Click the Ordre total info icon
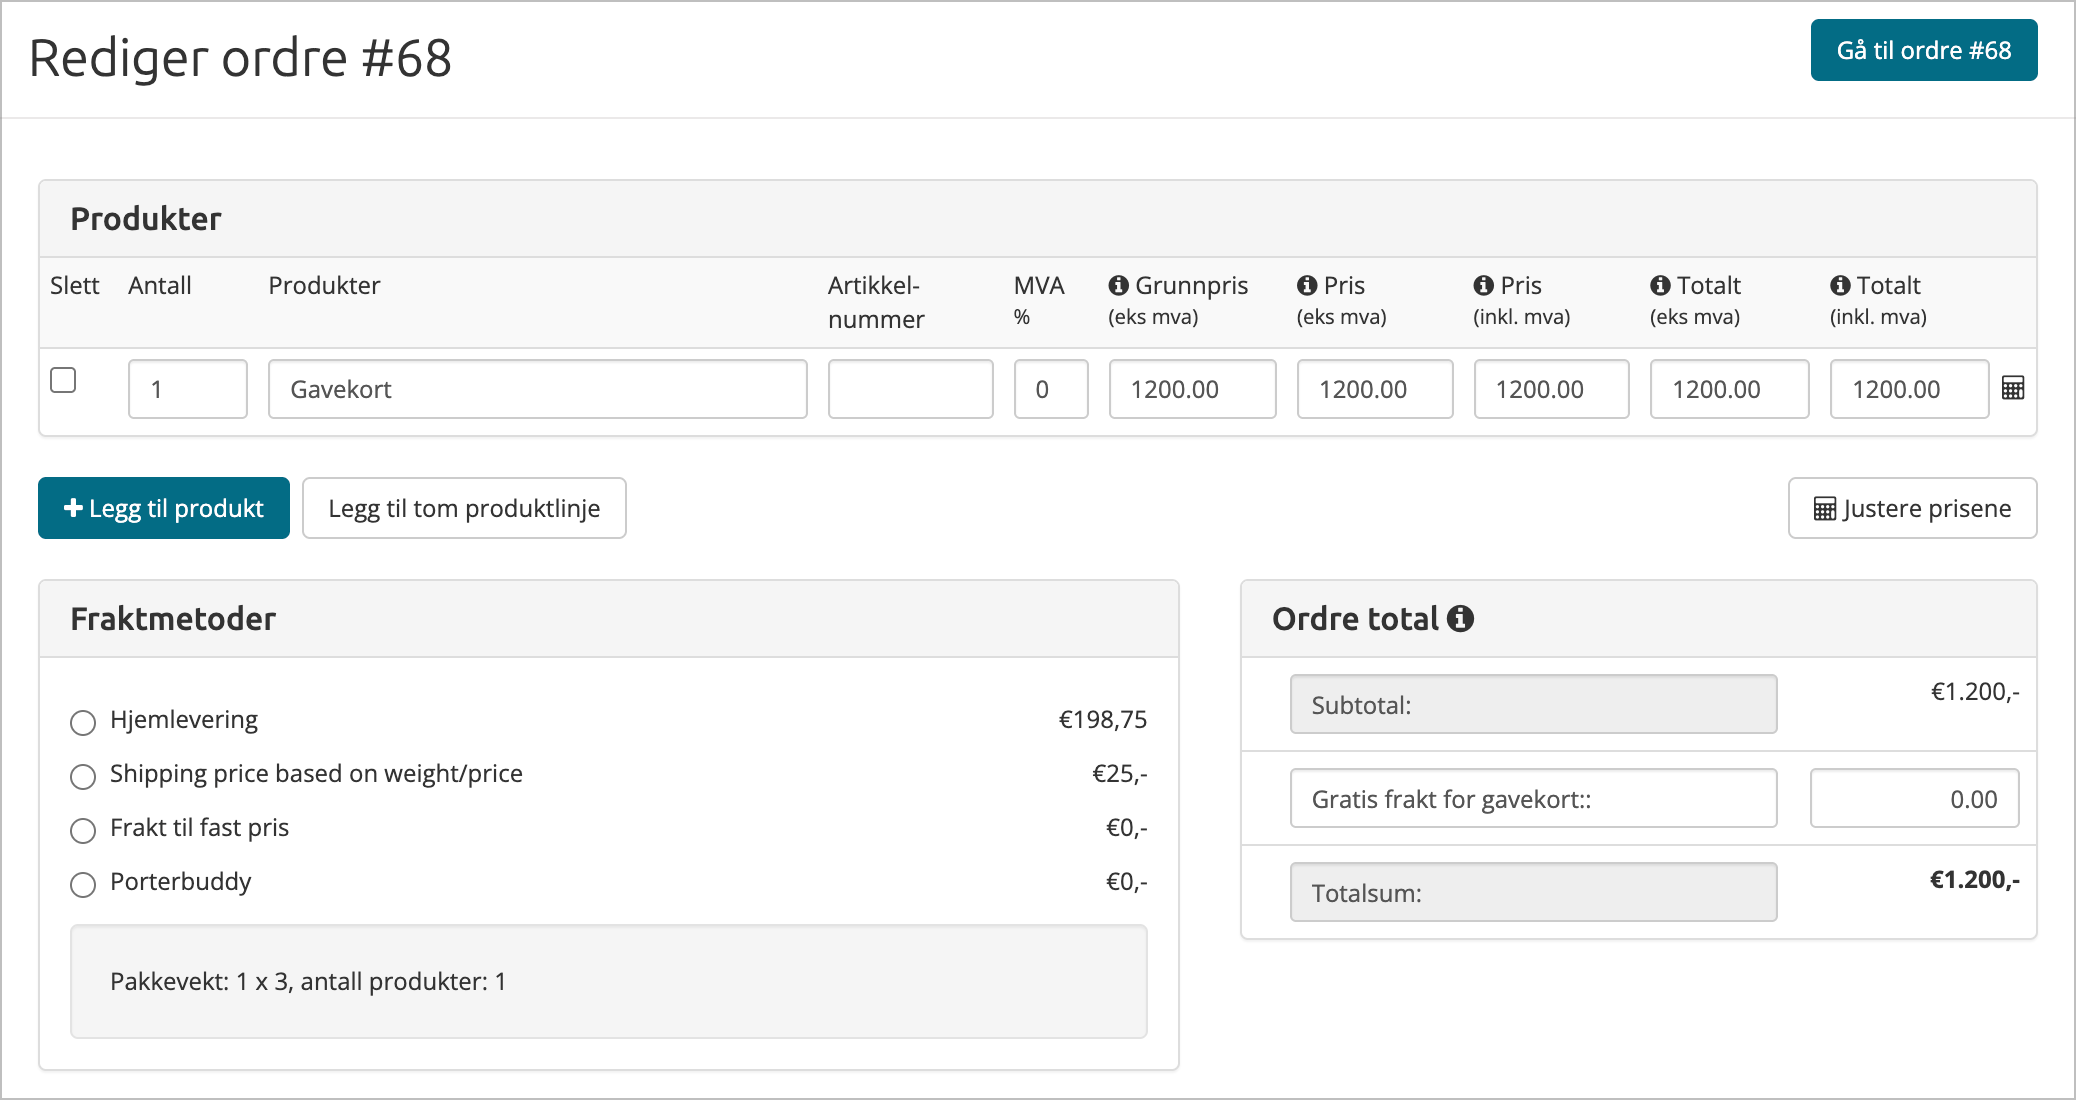Screen dimensions: 2076x1100 pyautogui.click(x=1460, y=619)
